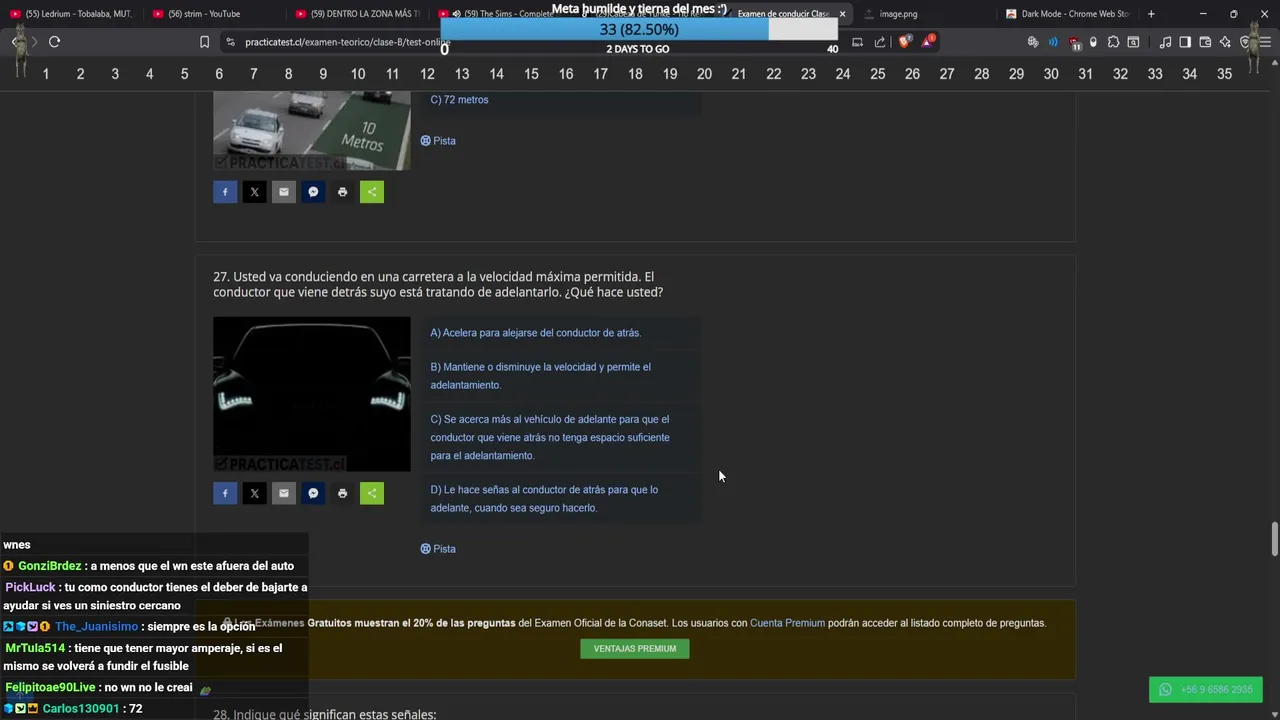Open Brave Shields lion icon
This screenshot has height=720, width=1280.
905,42
